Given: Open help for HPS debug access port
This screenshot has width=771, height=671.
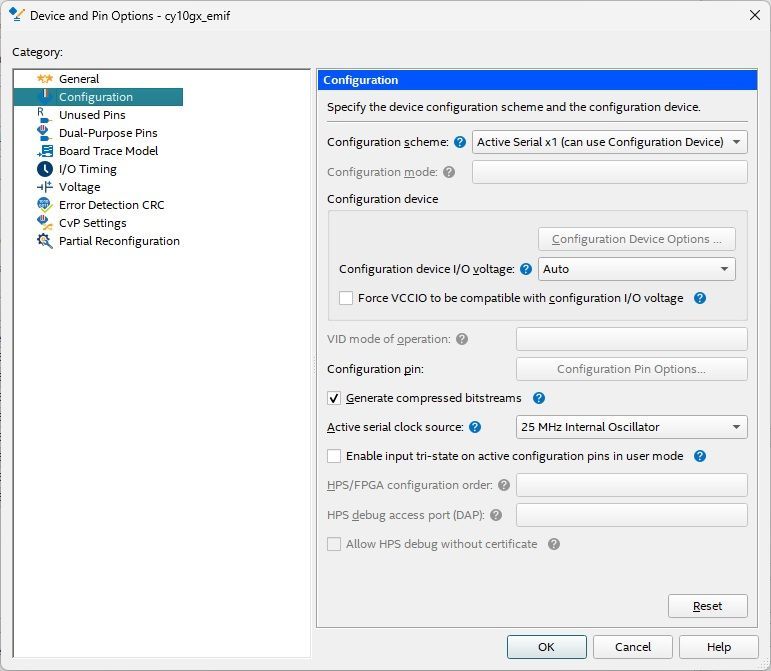Looking at the screenshot, I should coord(496,515).
